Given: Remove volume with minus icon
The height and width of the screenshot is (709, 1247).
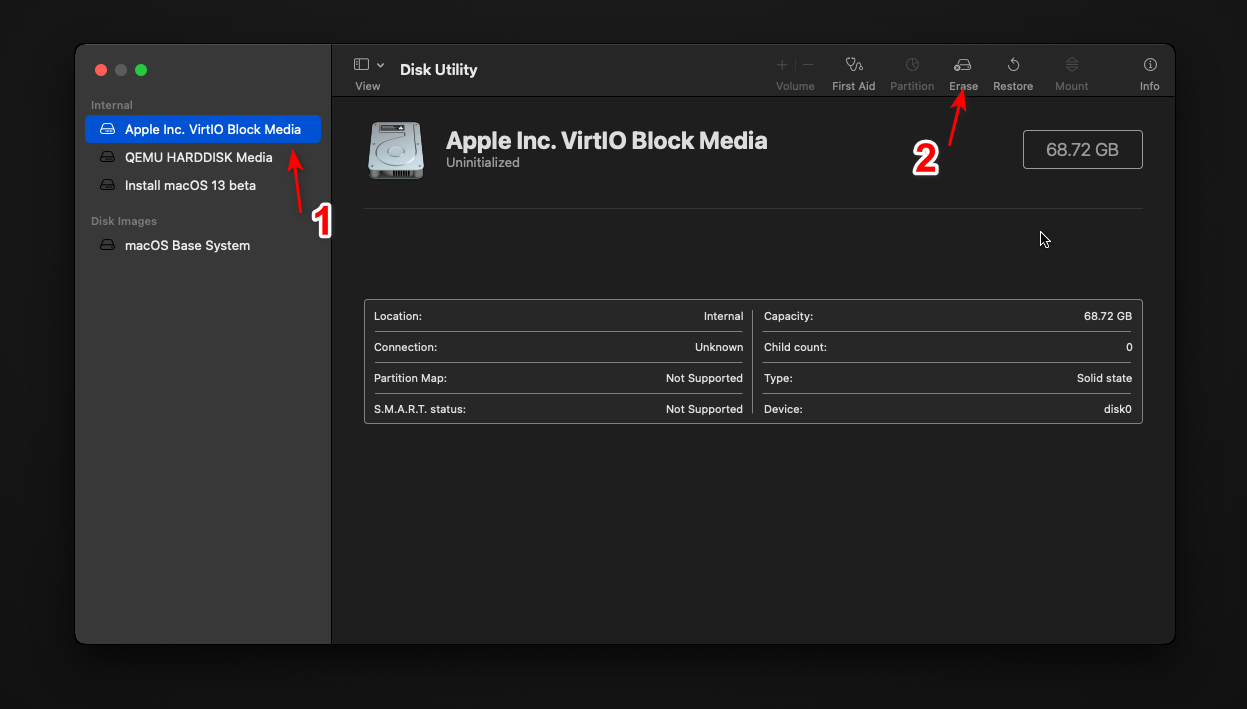Looking at the screenshot, I should click(x=808, y=65).
